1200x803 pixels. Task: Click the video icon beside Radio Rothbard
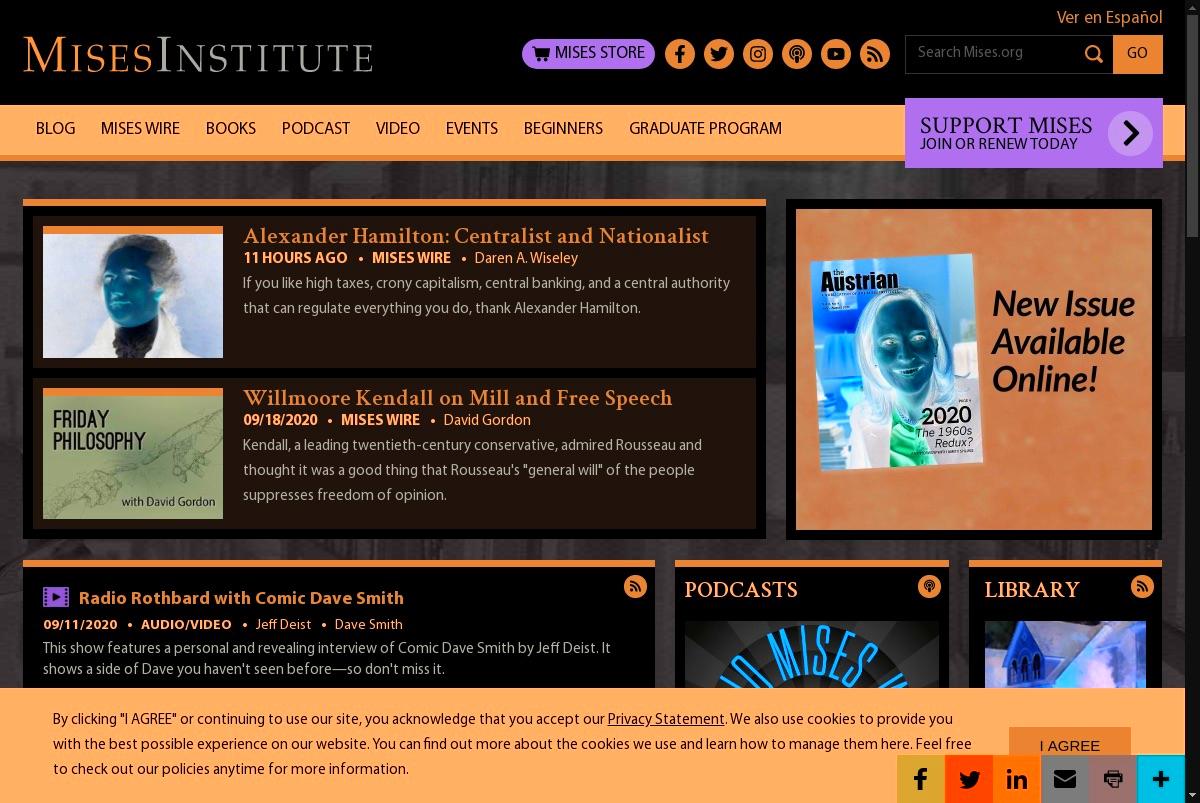(x=56, y=597)
